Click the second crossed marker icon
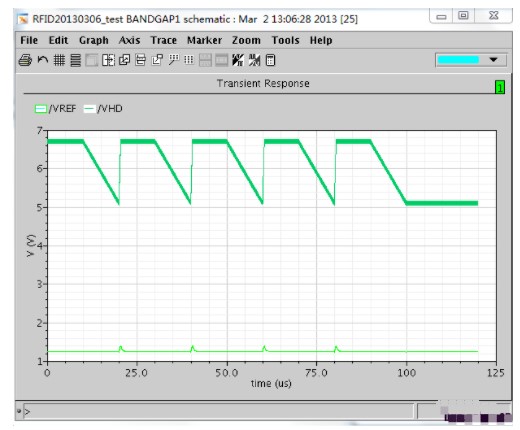Image resolution: width=520 pixels, height=430 pixels. [x=254, y=60]
